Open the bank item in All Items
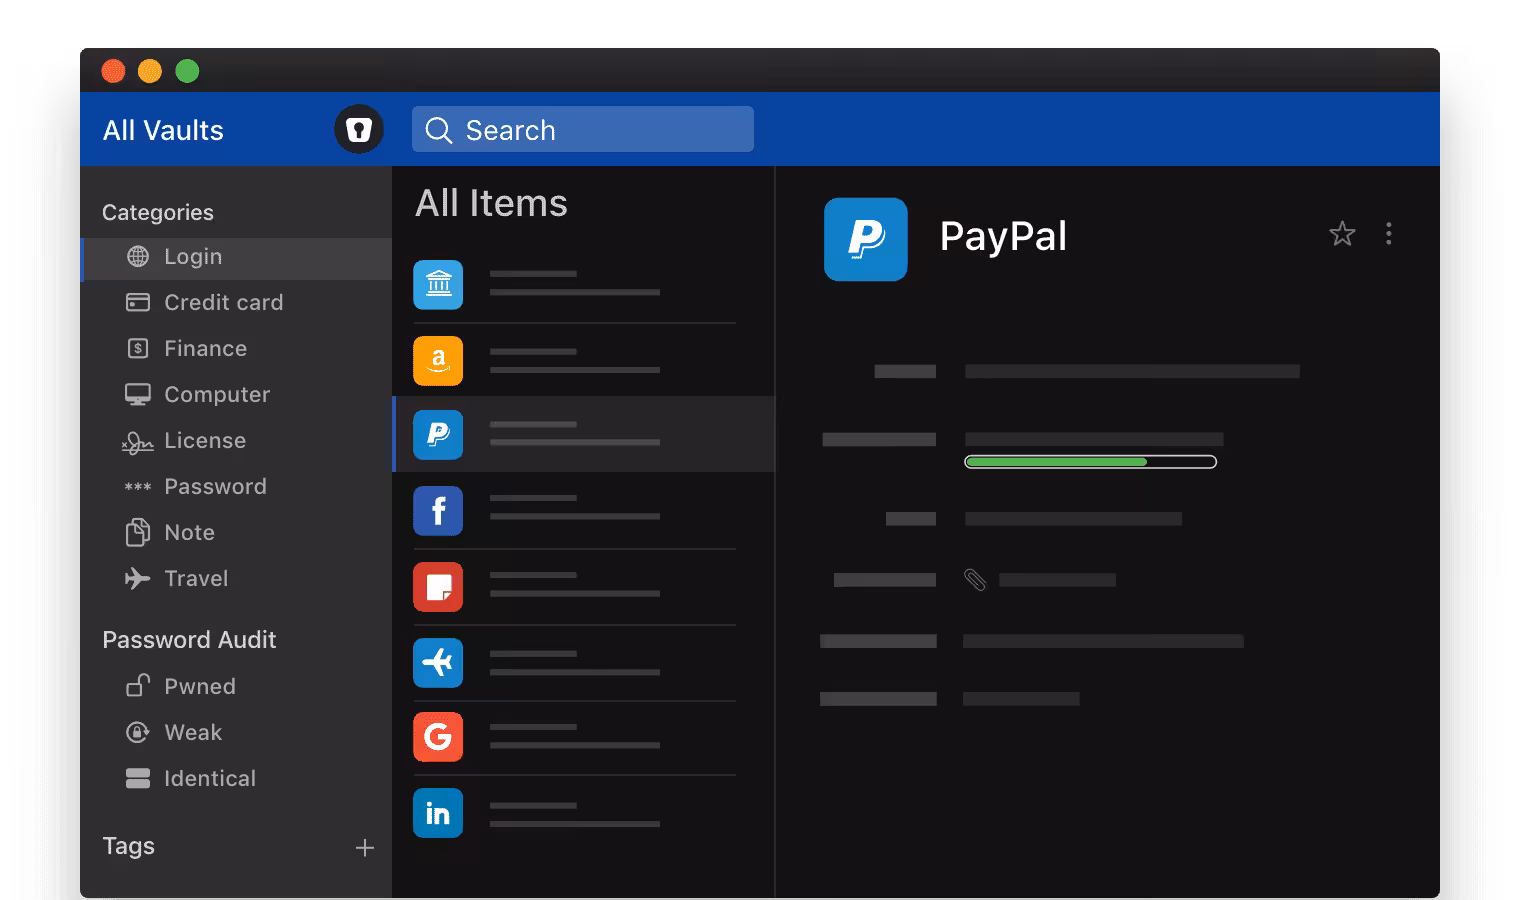 click(438, 285)
